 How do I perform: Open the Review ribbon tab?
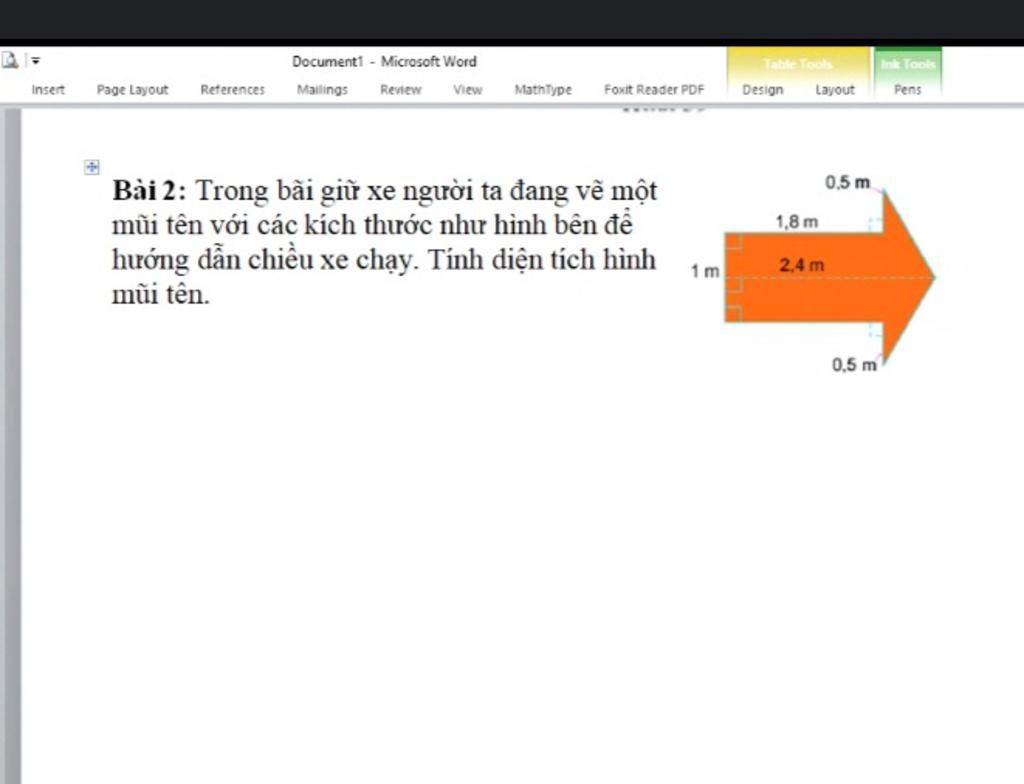click(x=400, y=90)
